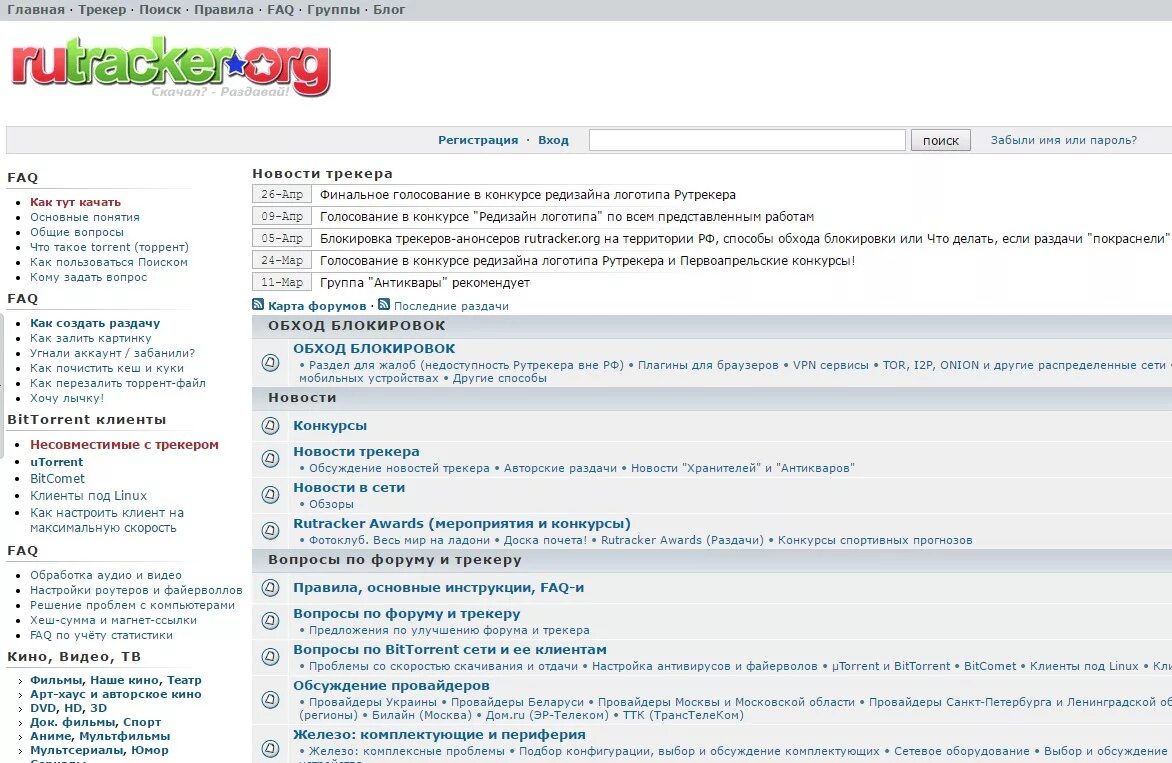Screen dimensions: 1172x763
Task: Open Железо: комплектующие и периферия forum
Action: 440,735
